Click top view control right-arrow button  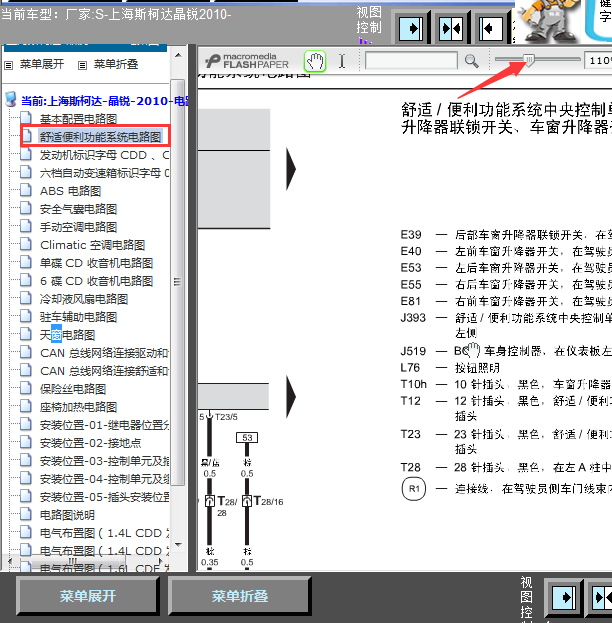click(412, 28)
